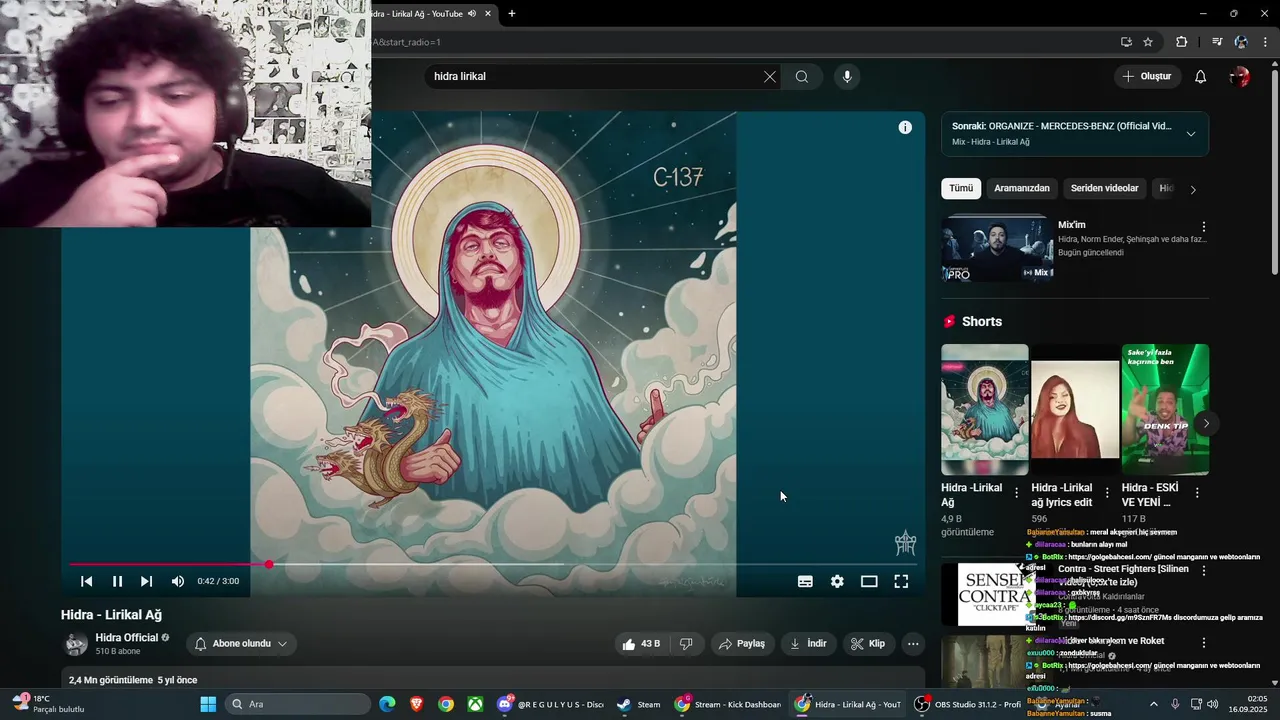Image resolution: width=1280 pixels, height=720 pixels.
Task: Open options for lyrics edit short
Action: pos(1107,493)
